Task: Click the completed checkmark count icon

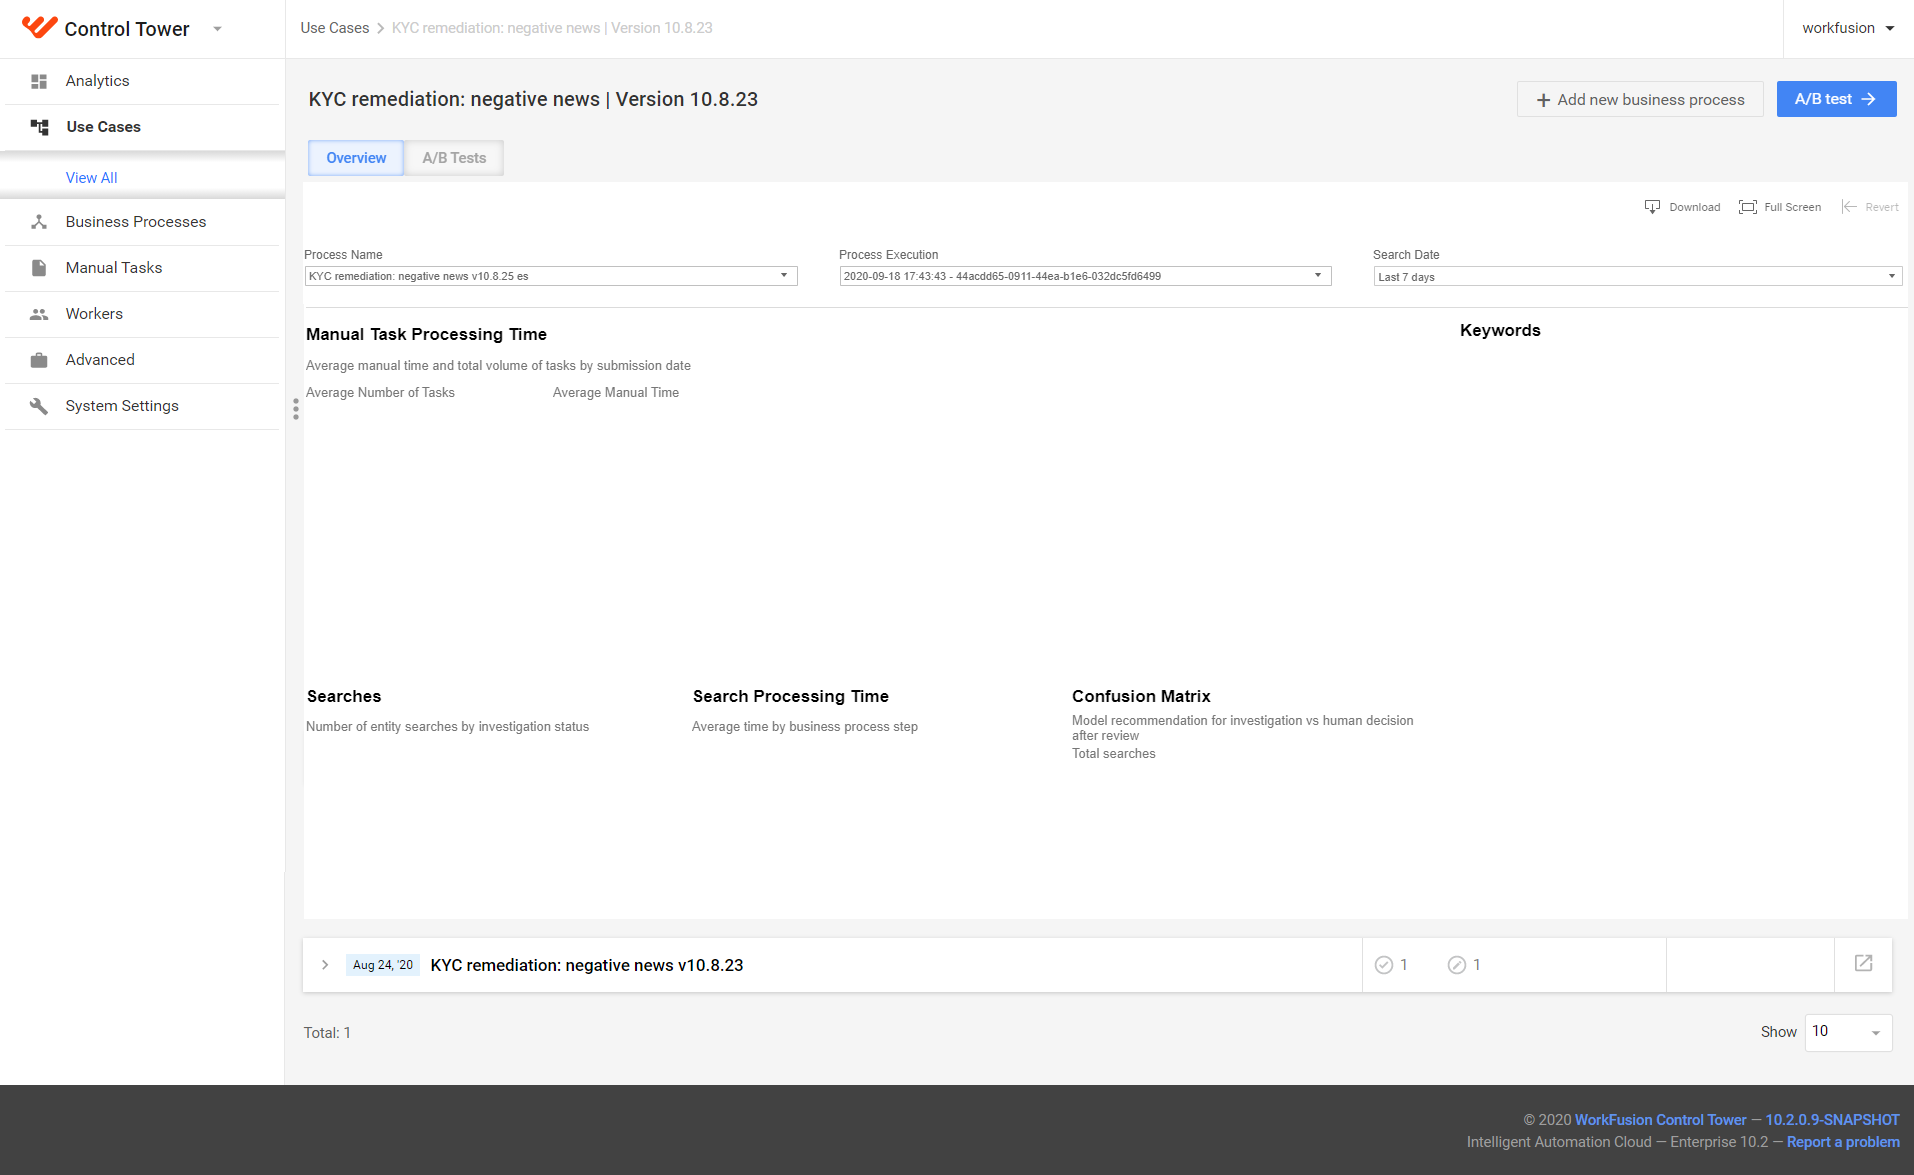Action: 1384,965
